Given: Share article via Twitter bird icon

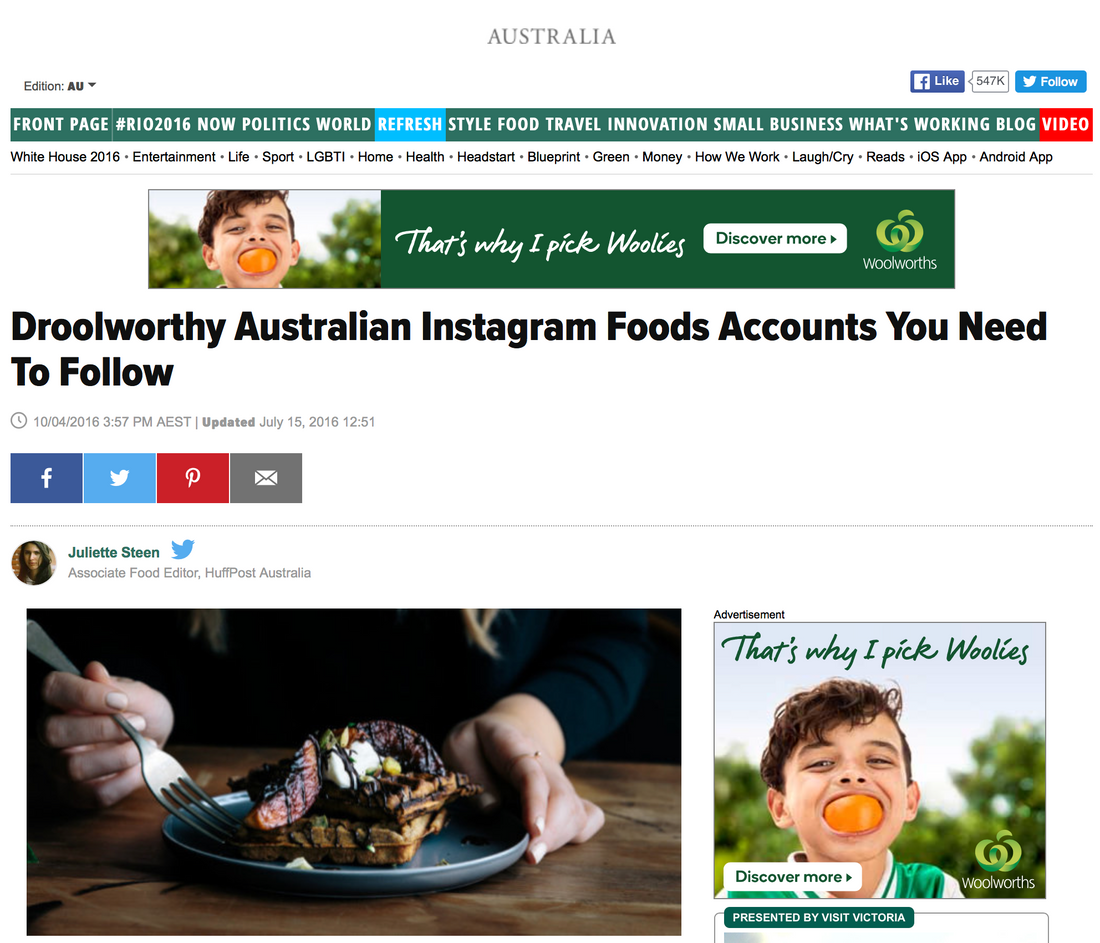Looking at the screenshot, I should click(120, 478).
